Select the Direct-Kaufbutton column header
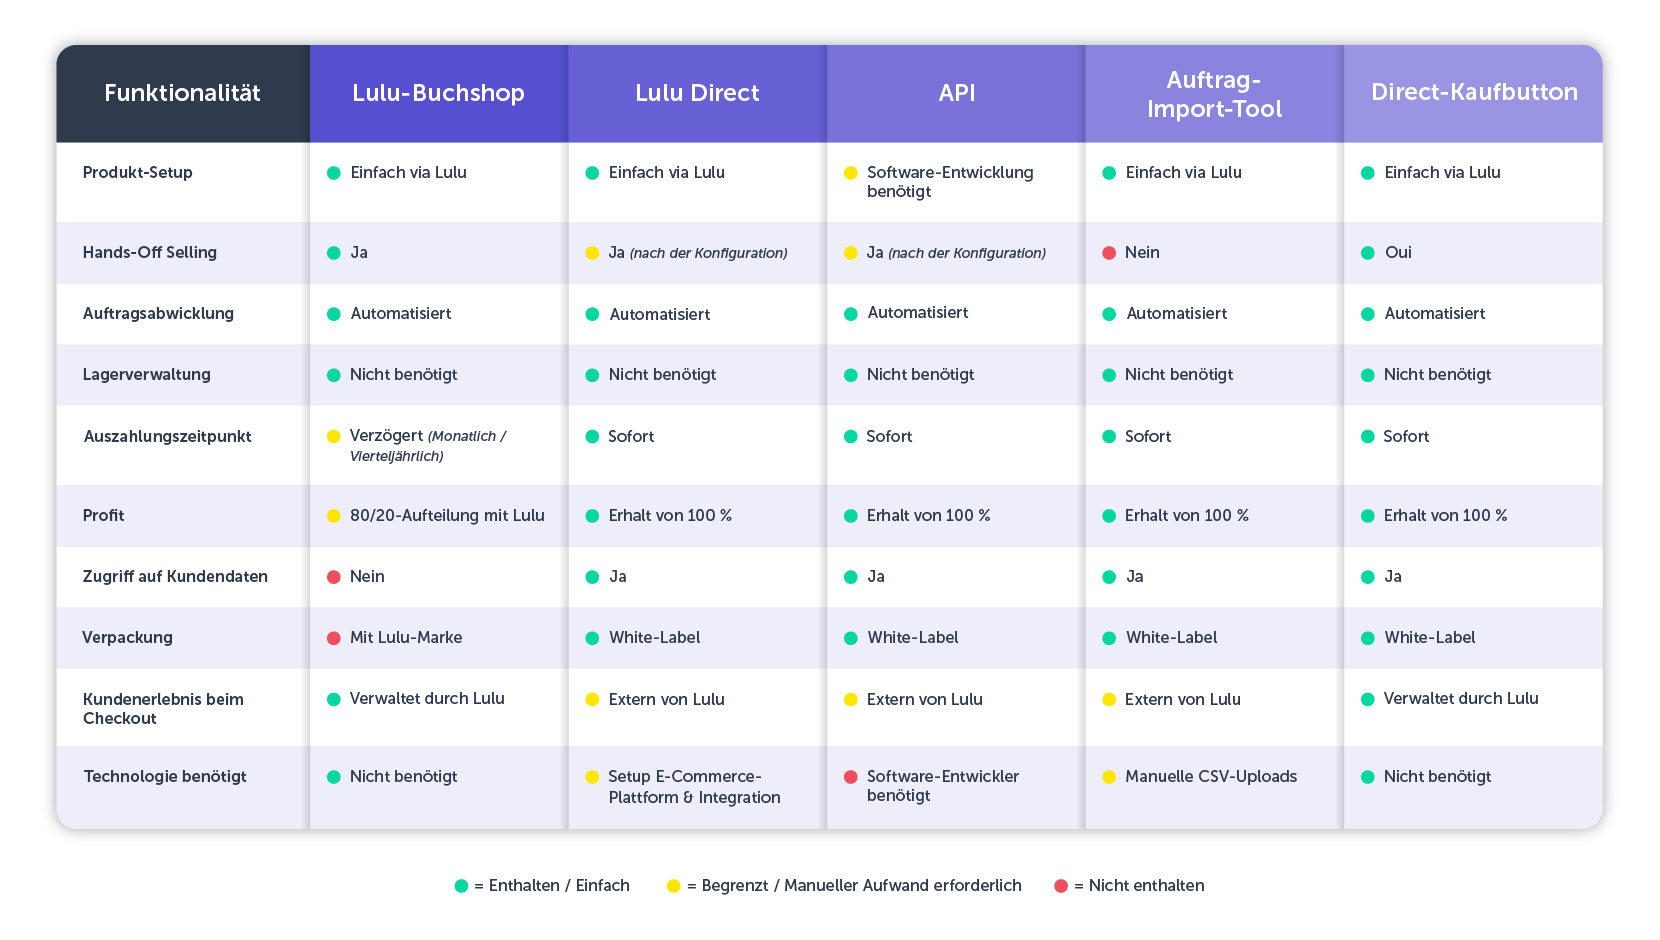Screen dimensions: 1660x940 point(1474,93)
